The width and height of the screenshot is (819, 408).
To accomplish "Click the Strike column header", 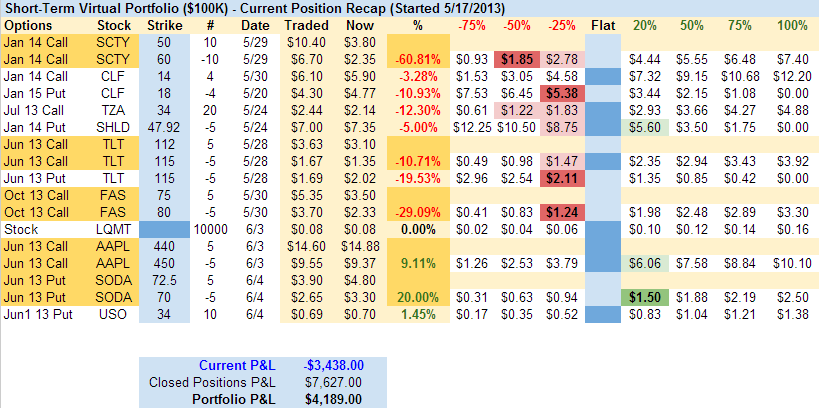I will click(164, 24).
